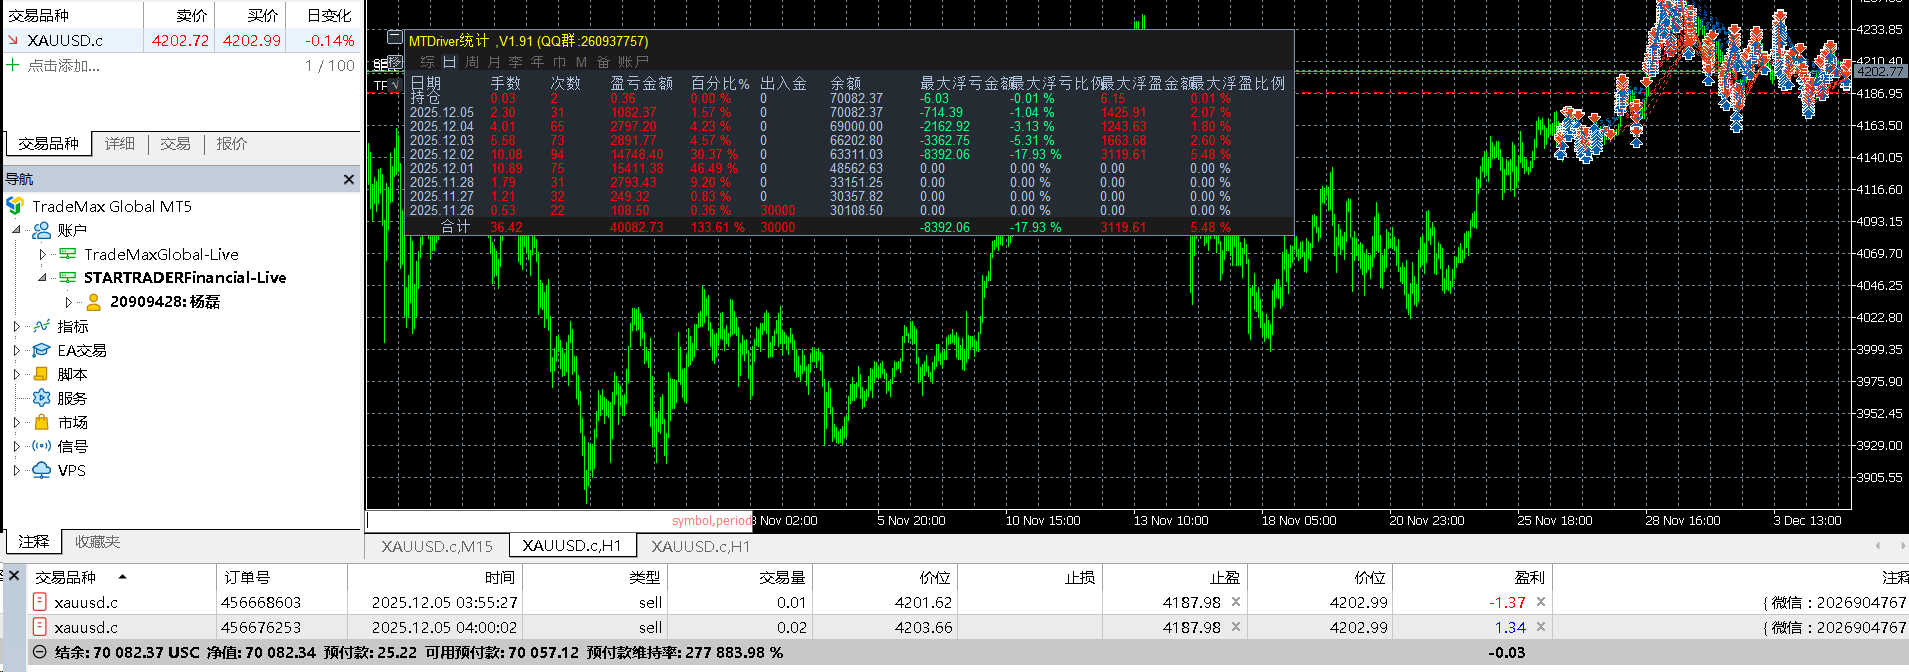Switch to the 收藏夹 tab
Screen dimensions: 1909x672
tap(97, 542)
